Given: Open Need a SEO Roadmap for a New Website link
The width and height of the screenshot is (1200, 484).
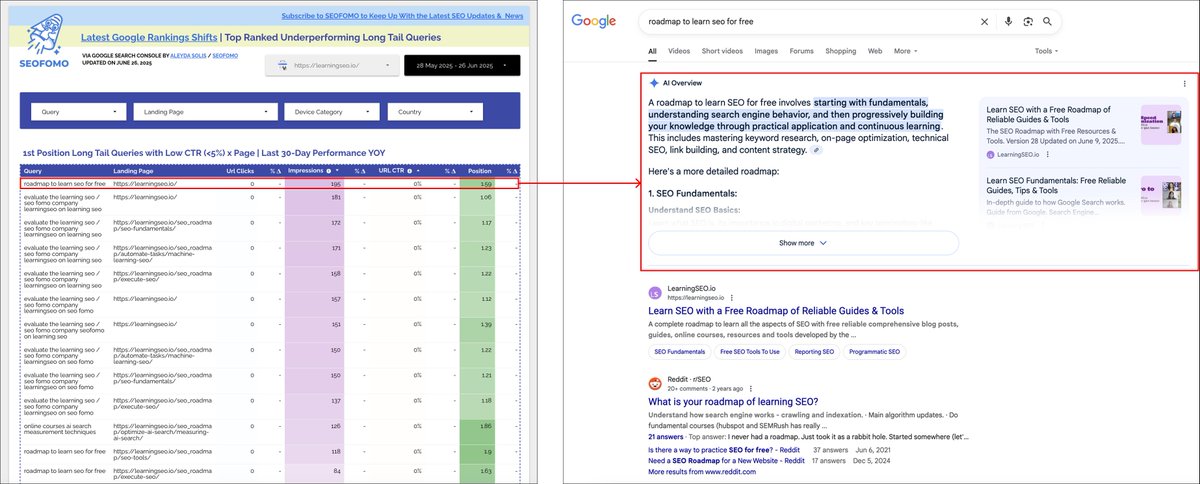Looking at the screenshot, I should pos(728,460).
